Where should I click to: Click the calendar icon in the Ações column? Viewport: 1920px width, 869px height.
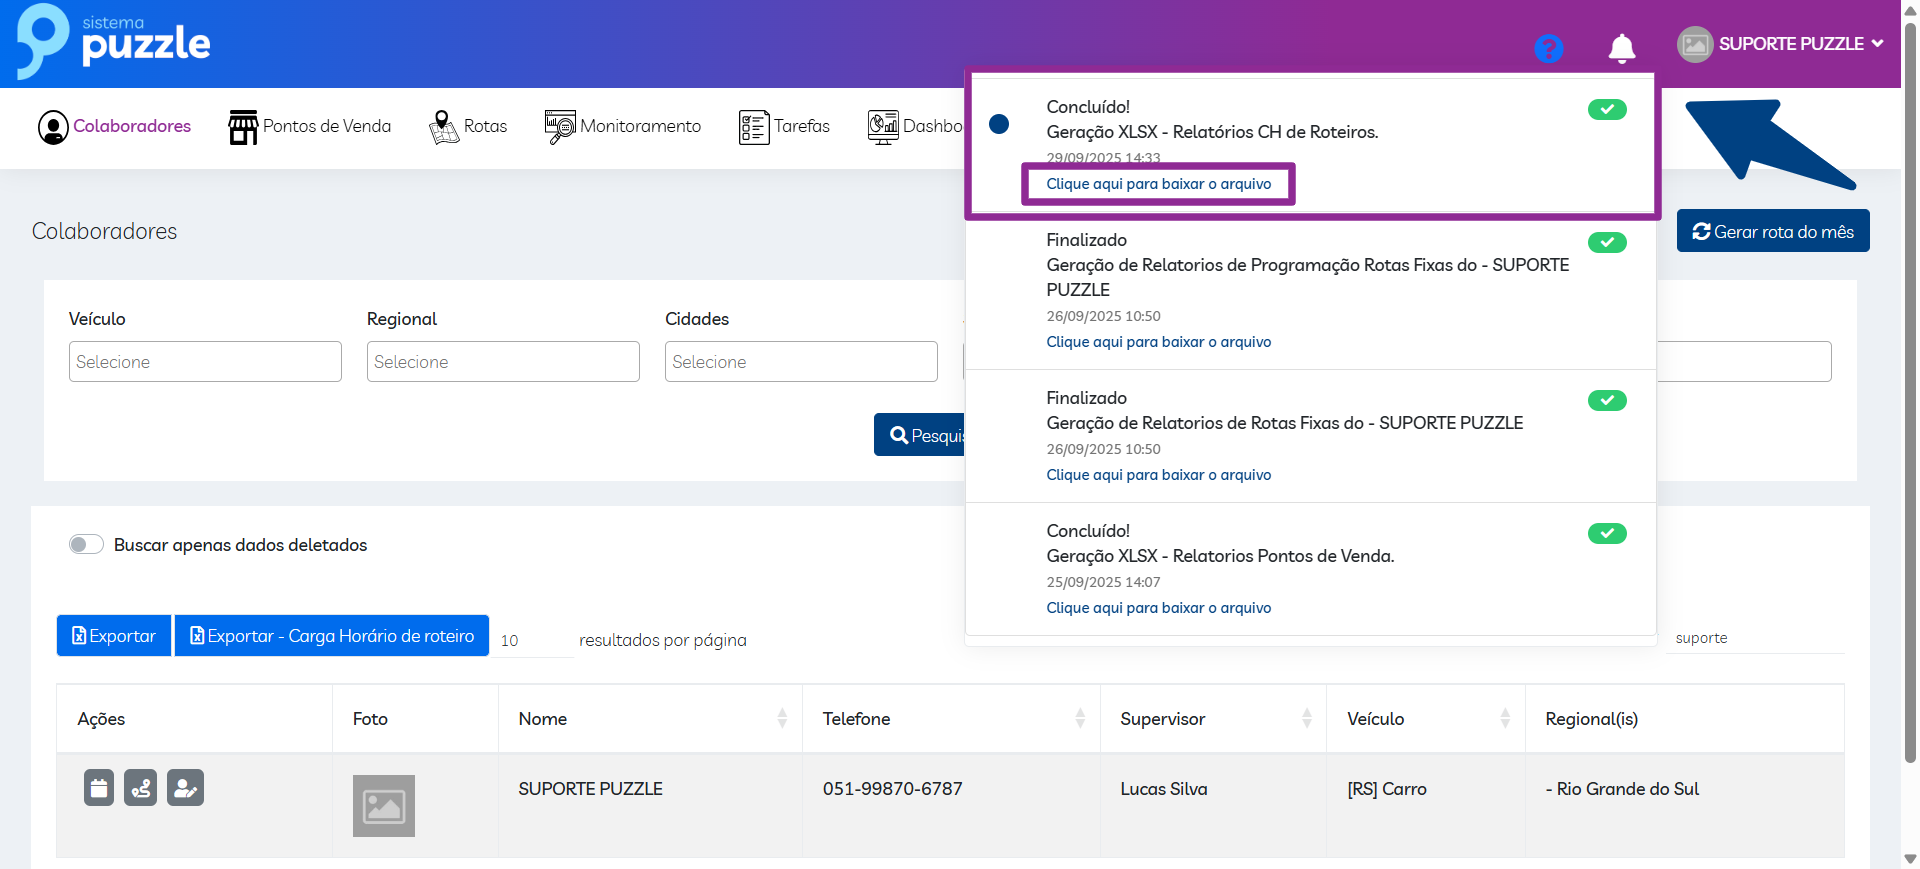pyautogui.click(x=99, y=788)
